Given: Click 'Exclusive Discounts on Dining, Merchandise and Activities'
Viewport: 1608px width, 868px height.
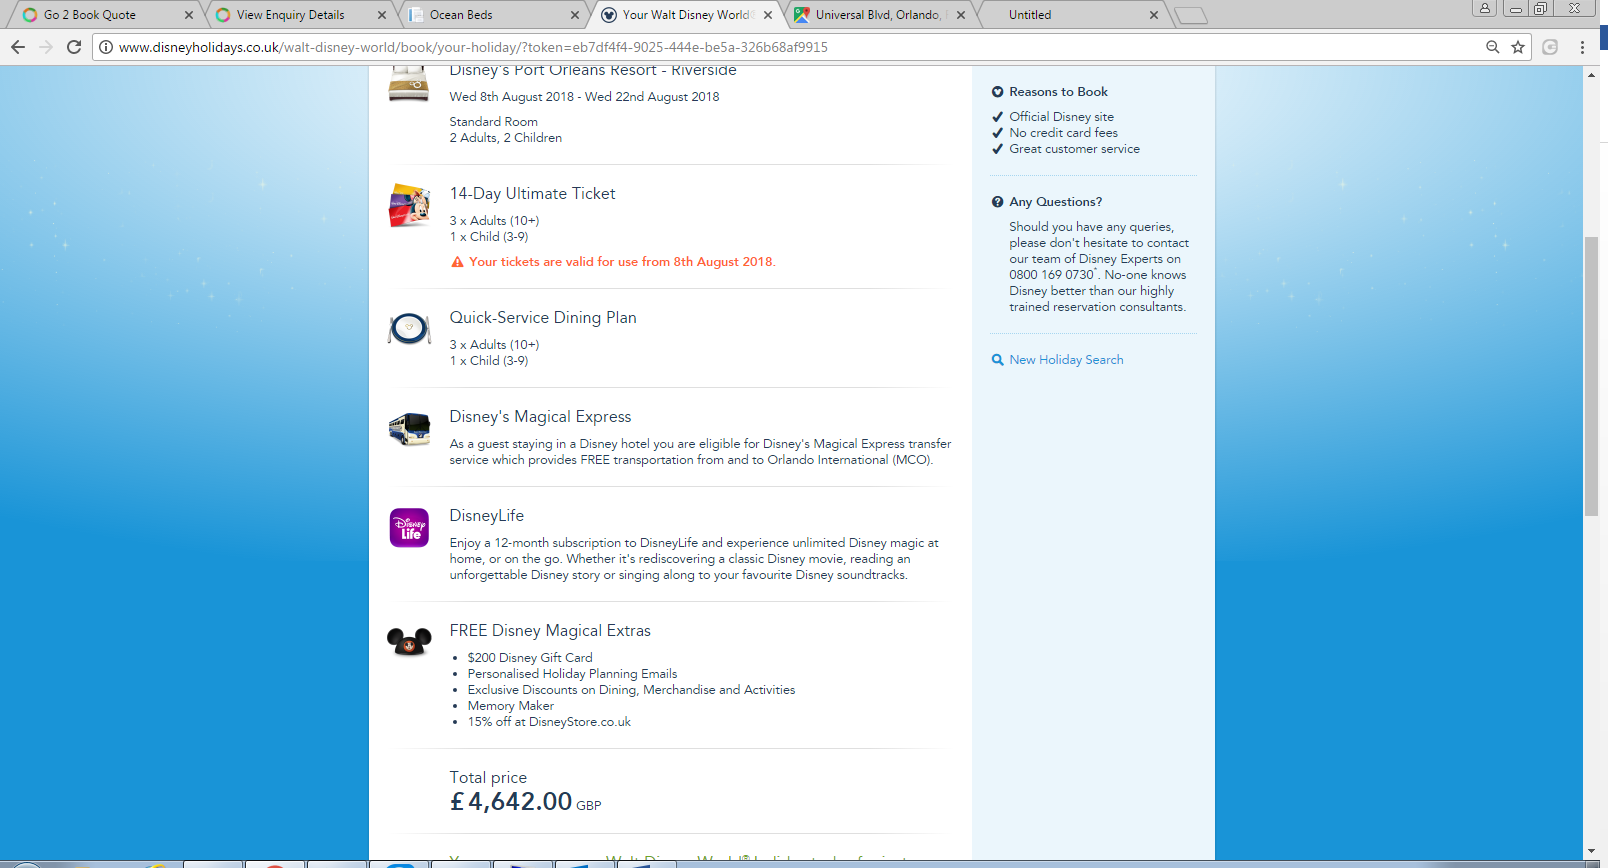Looking at the screenshot, I should tap(631, 690).
